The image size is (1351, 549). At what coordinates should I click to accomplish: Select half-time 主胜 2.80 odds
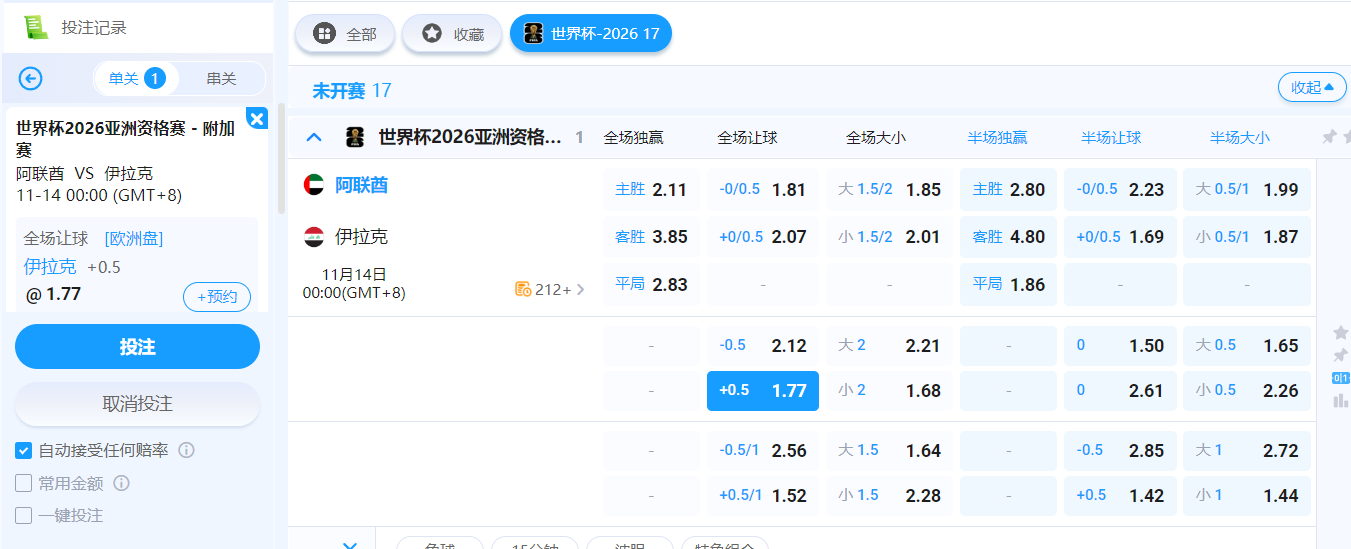point(1008,189)
